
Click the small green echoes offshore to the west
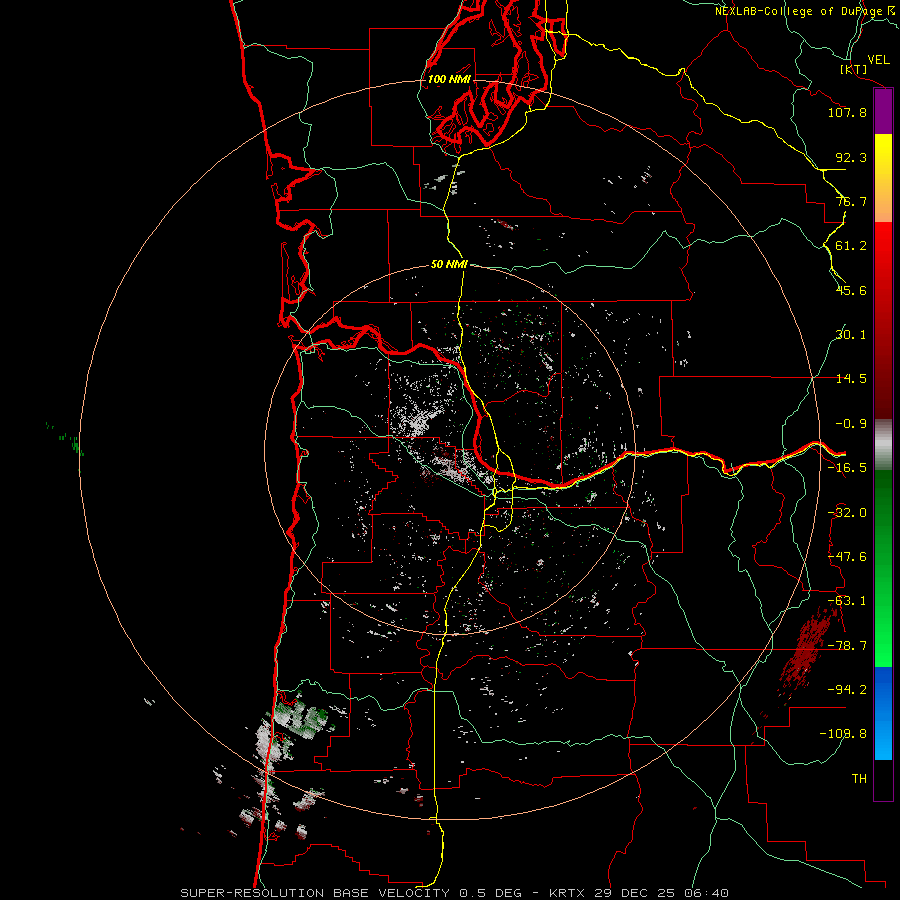(x=65, y=439)
